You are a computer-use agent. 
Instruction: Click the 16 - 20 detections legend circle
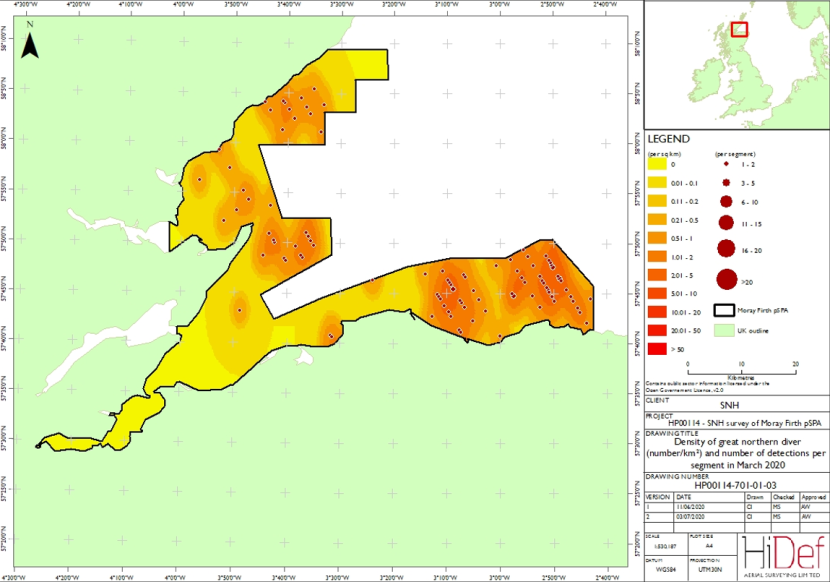pyautogui.click(x=726, y=248)
